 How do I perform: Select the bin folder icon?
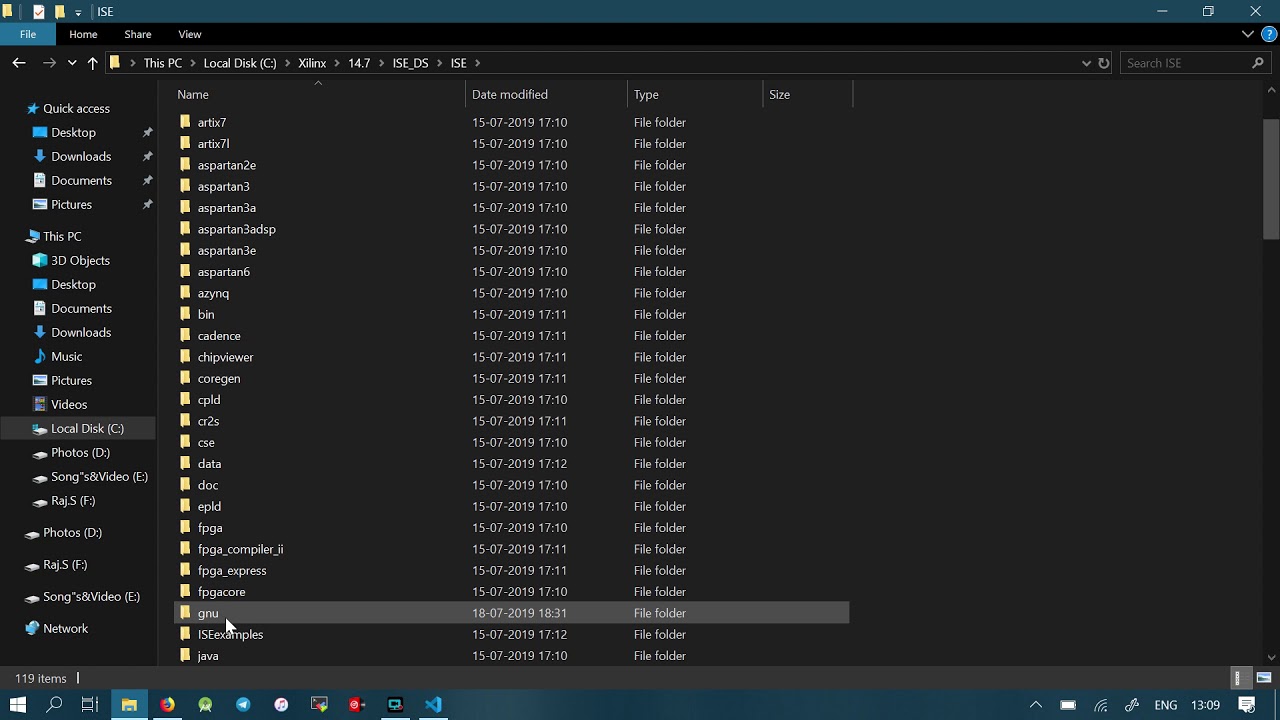pyautogui.click(x=185, y=314)
